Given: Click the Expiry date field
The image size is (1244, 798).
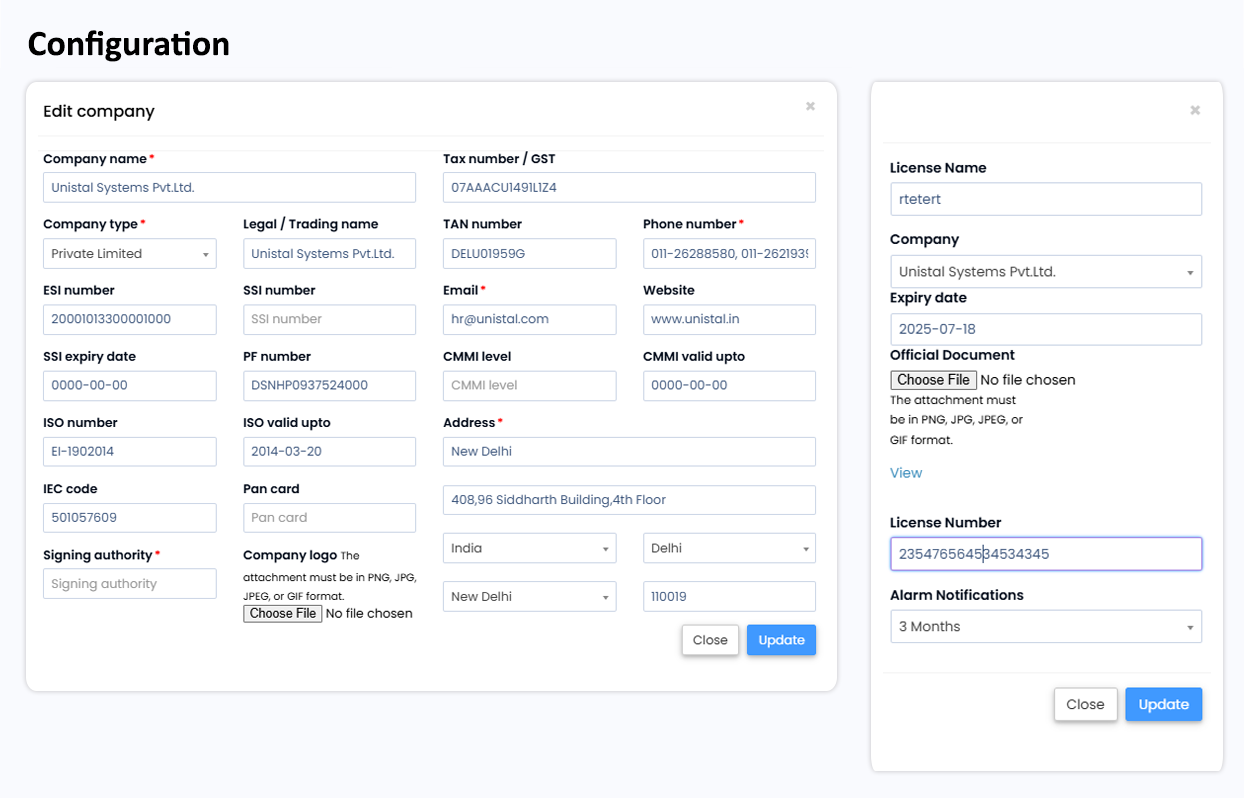Looking at the screenshot, I should tap(1045, 329).
